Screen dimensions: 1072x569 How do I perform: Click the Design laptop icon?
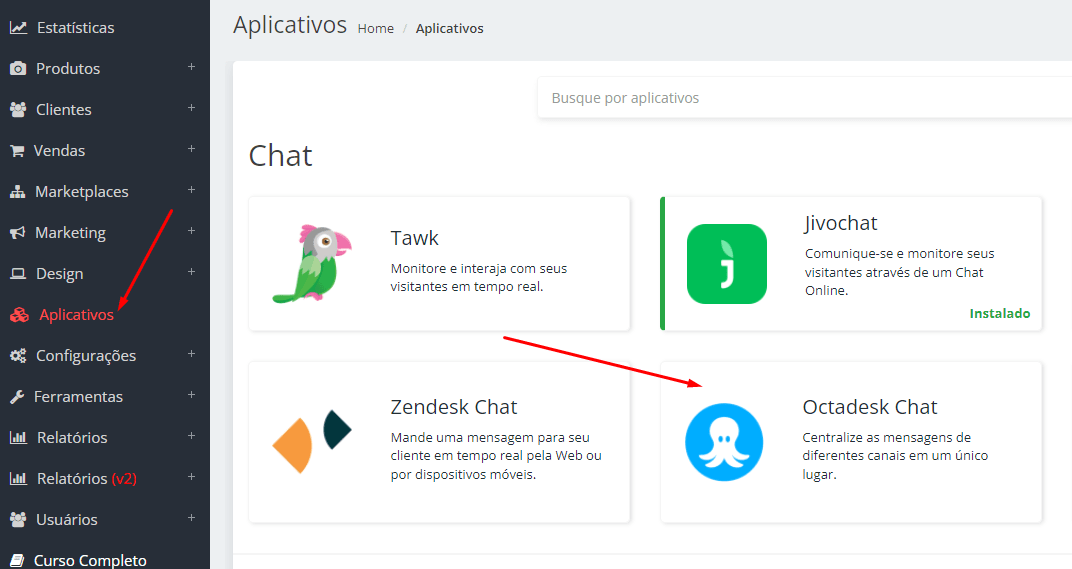tap(18, 274)
